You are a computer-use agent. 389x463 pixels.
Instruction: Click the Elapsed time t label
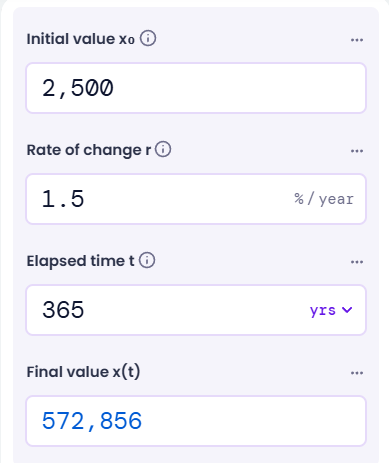[81, 261]
